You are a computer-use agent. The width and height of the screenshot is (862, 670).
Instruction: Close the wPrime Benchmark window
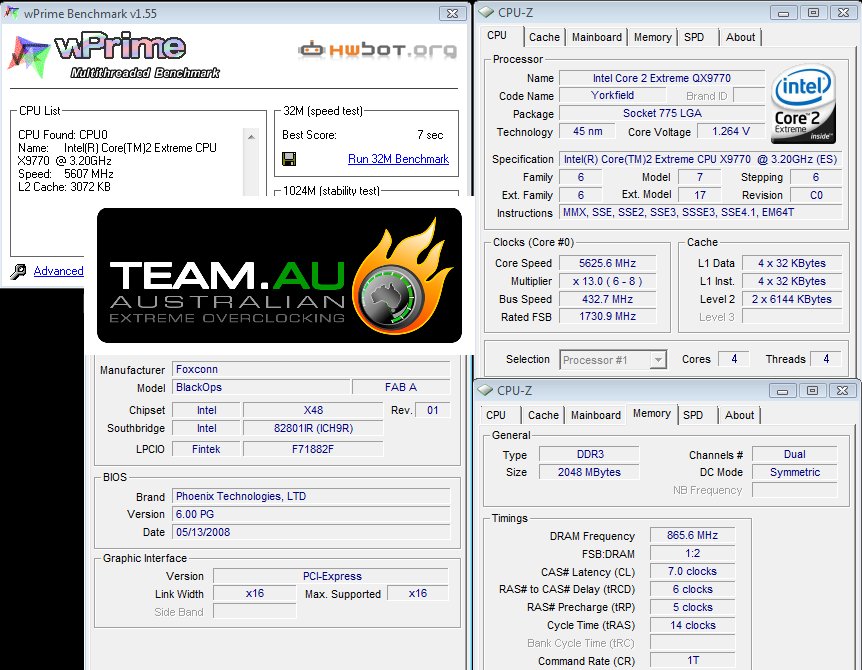pos(452,13)
